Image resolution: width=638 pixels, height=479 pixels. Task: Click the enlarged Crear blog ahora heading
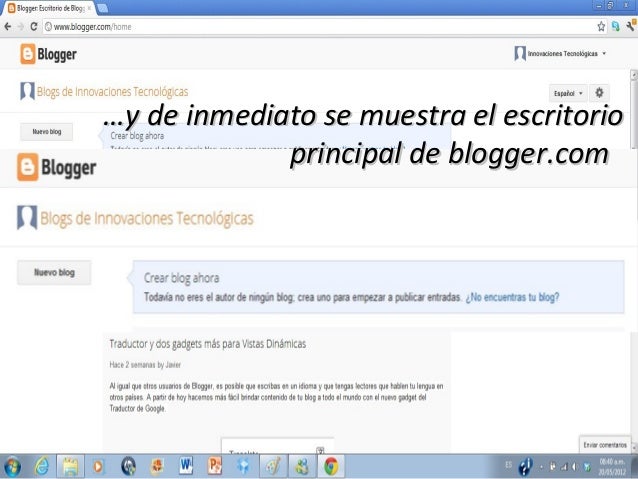pyautogui.click(x=181, y=278)
